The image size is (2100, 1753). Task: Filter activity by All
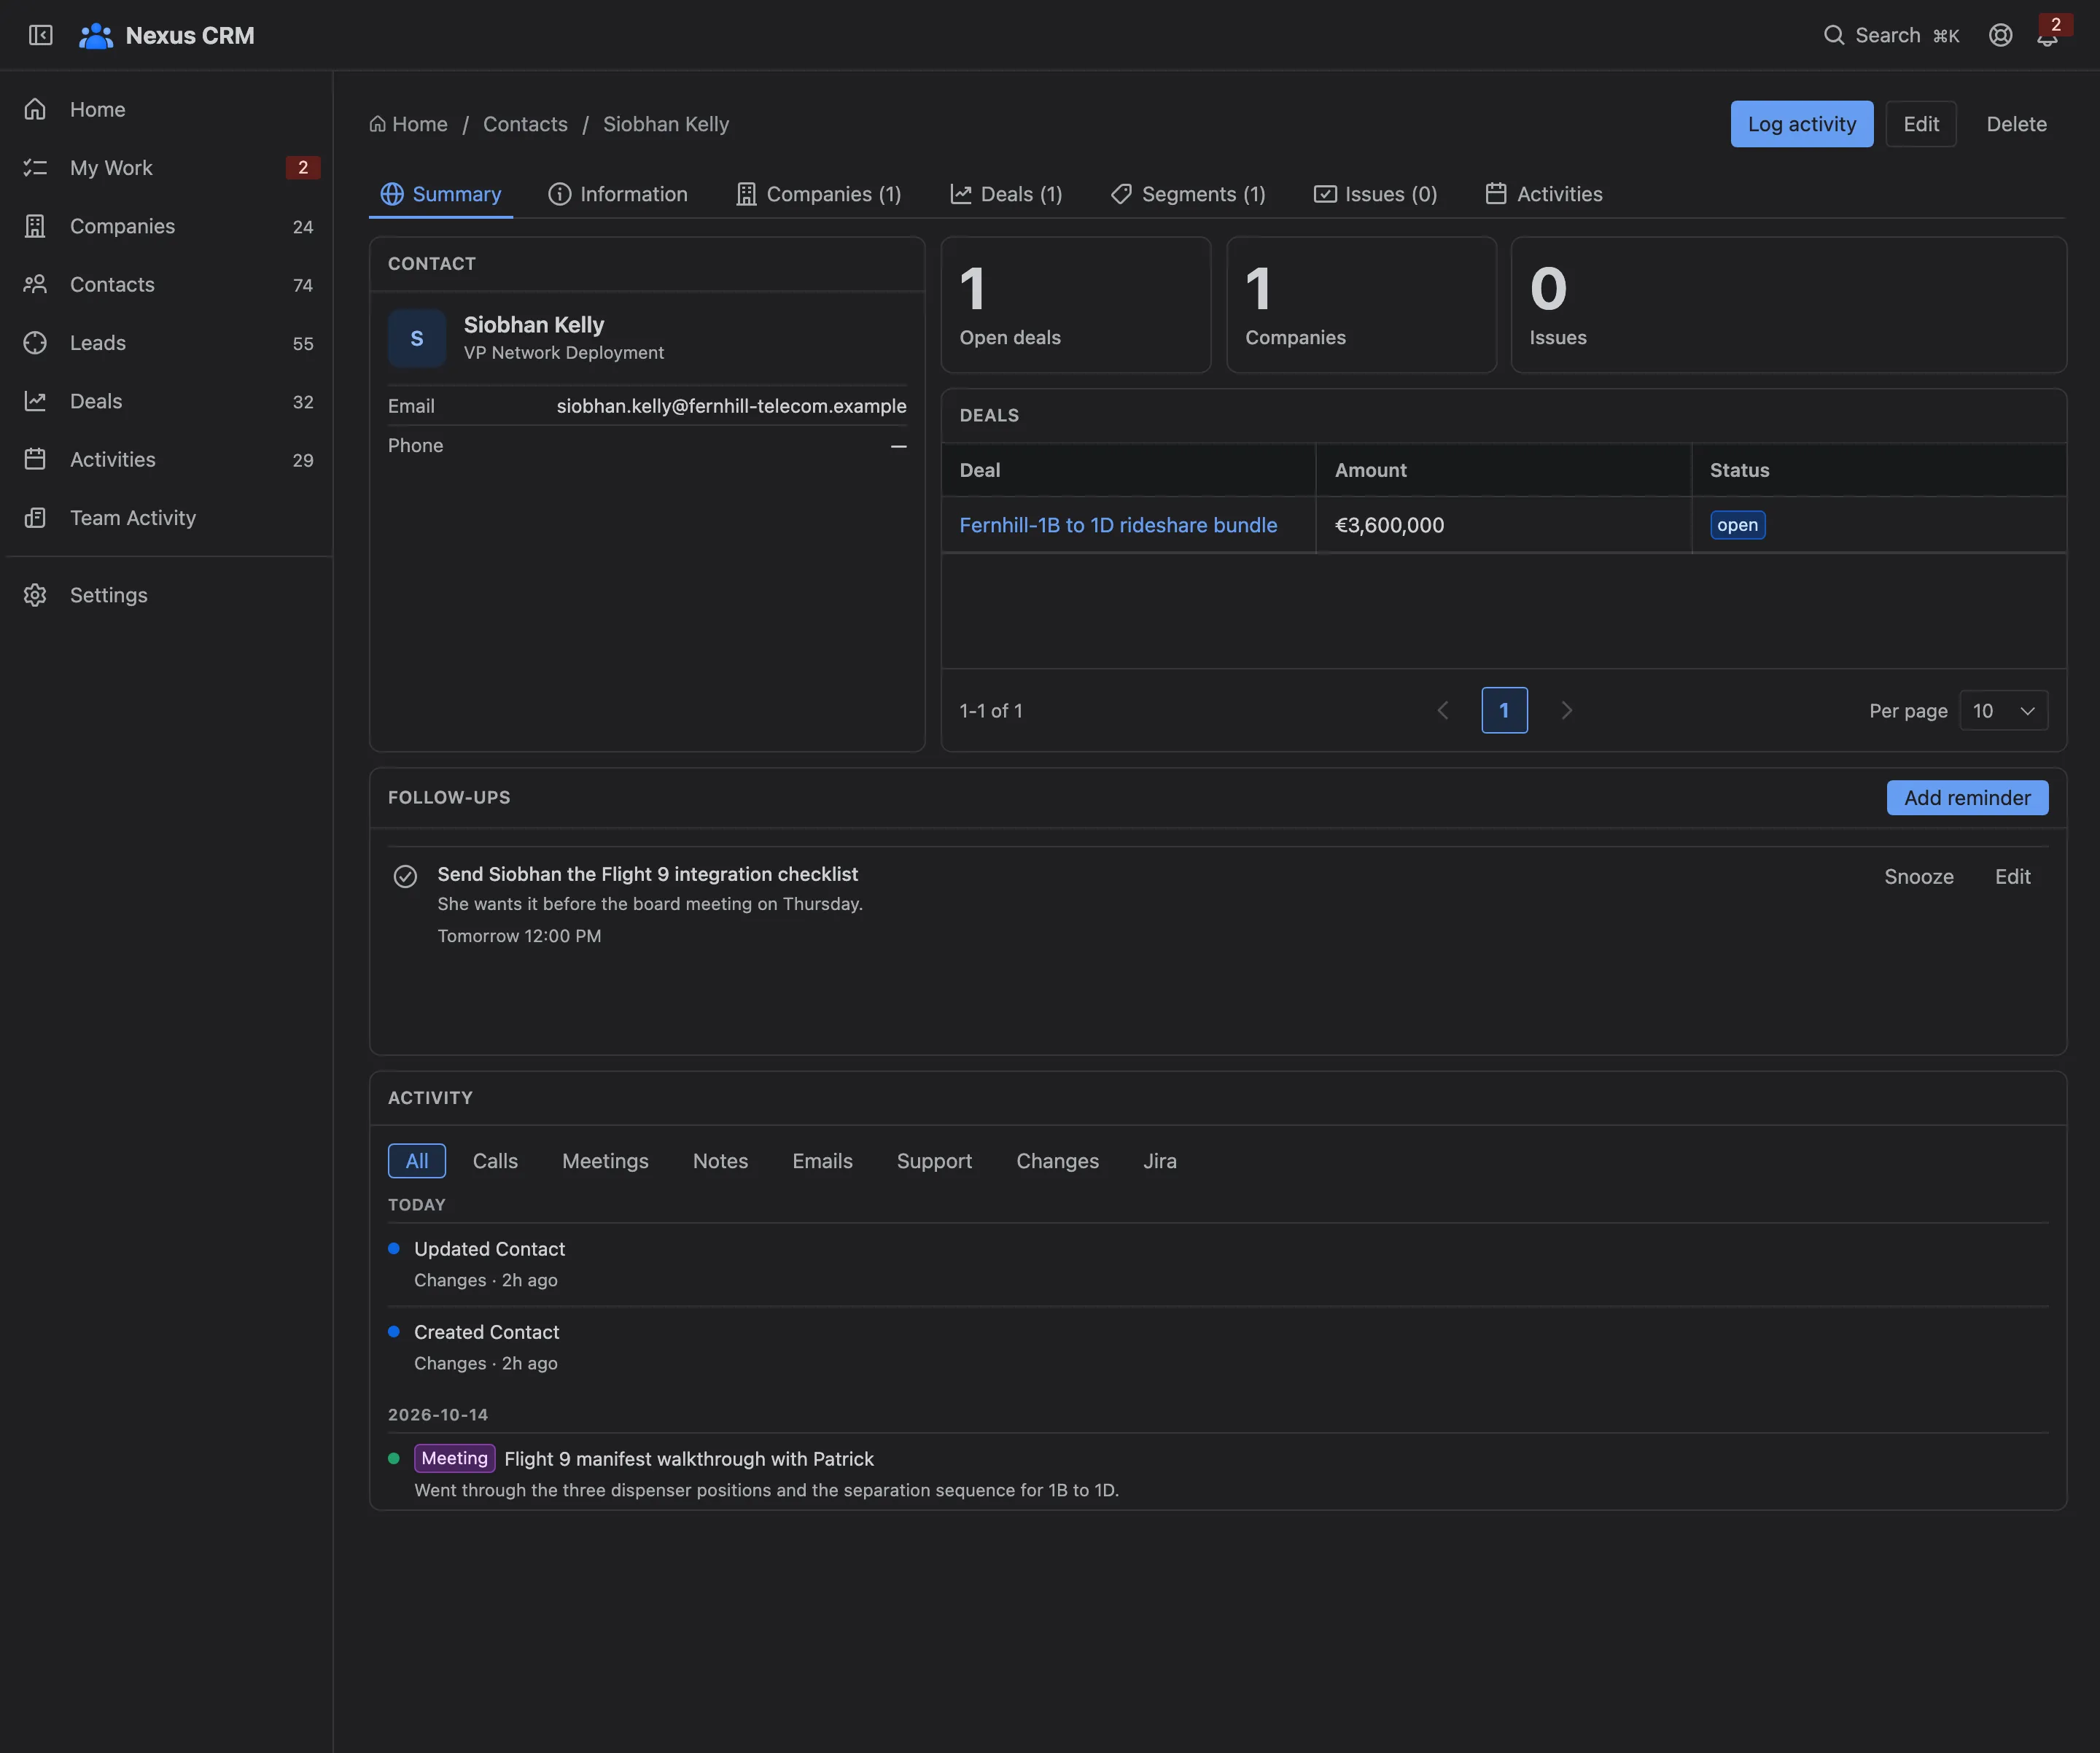pyautogui.click(x=417, y=1161)
